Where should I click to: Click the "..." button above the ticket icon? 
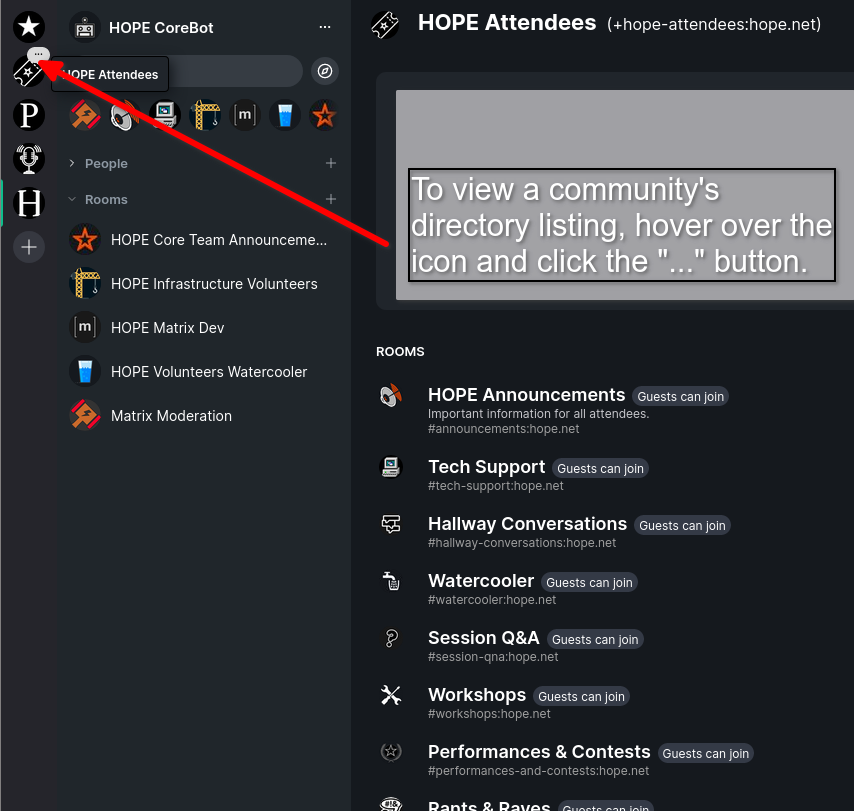coord(39,54)
